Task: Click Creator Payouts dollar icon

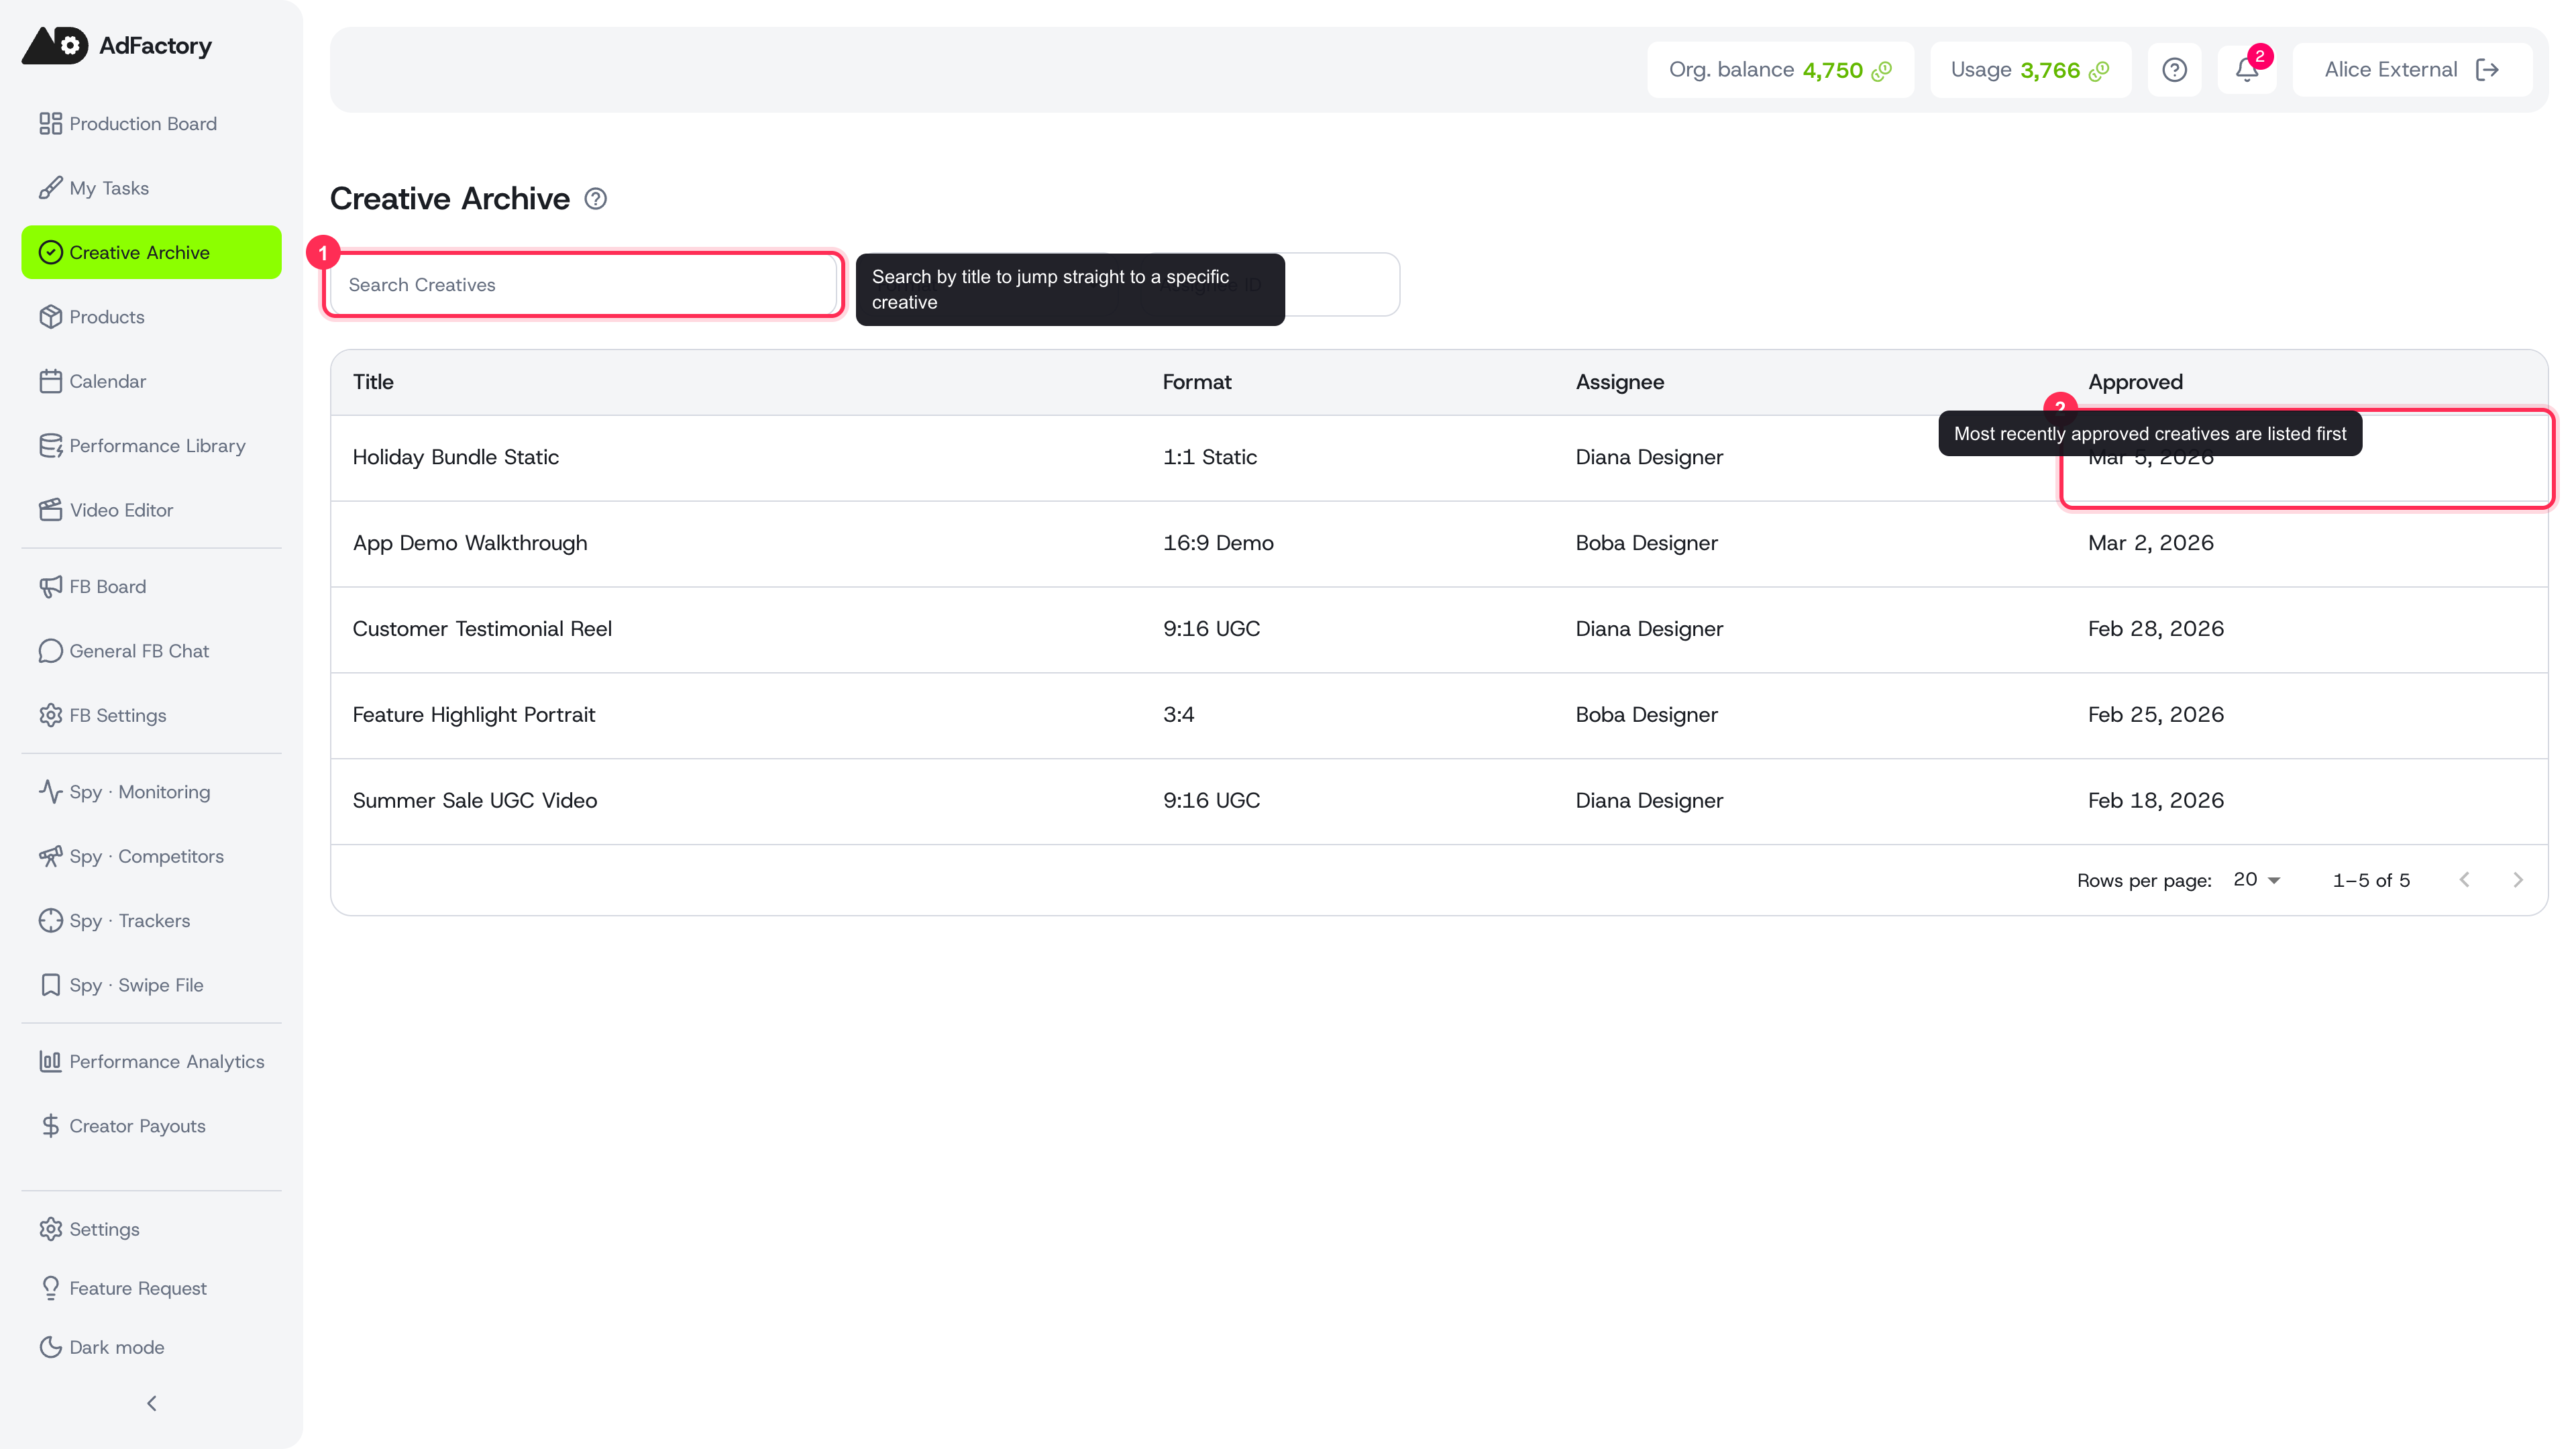Action: click(50, 1126)
